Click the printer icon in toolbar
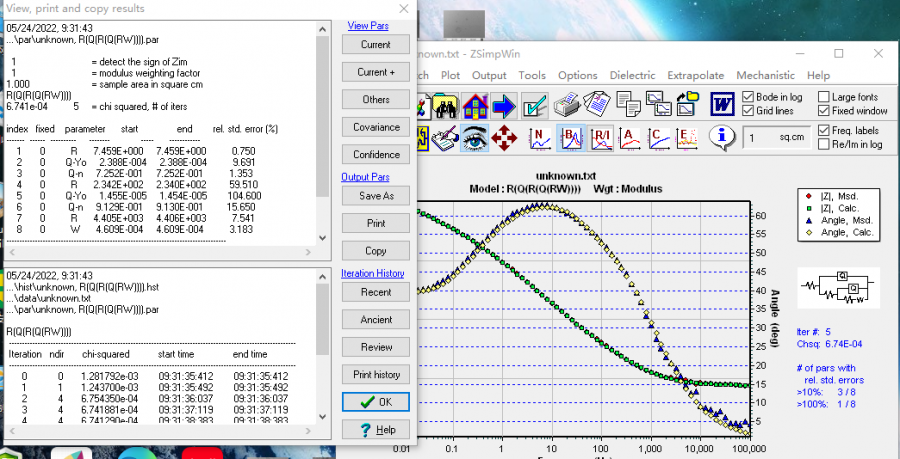 click(x=567, y=104)
